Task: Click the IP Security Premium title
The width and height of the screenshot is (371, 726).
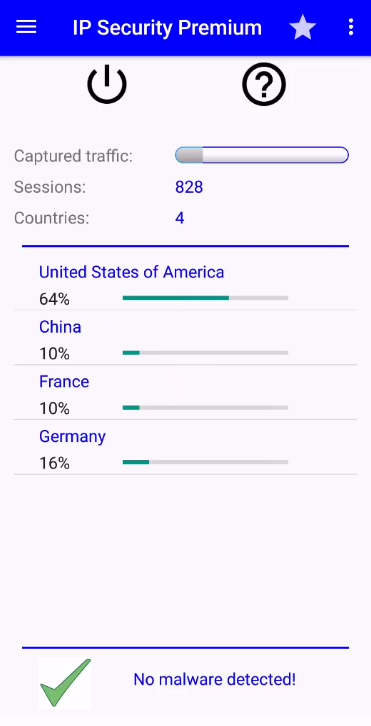Action: (167, 28)
